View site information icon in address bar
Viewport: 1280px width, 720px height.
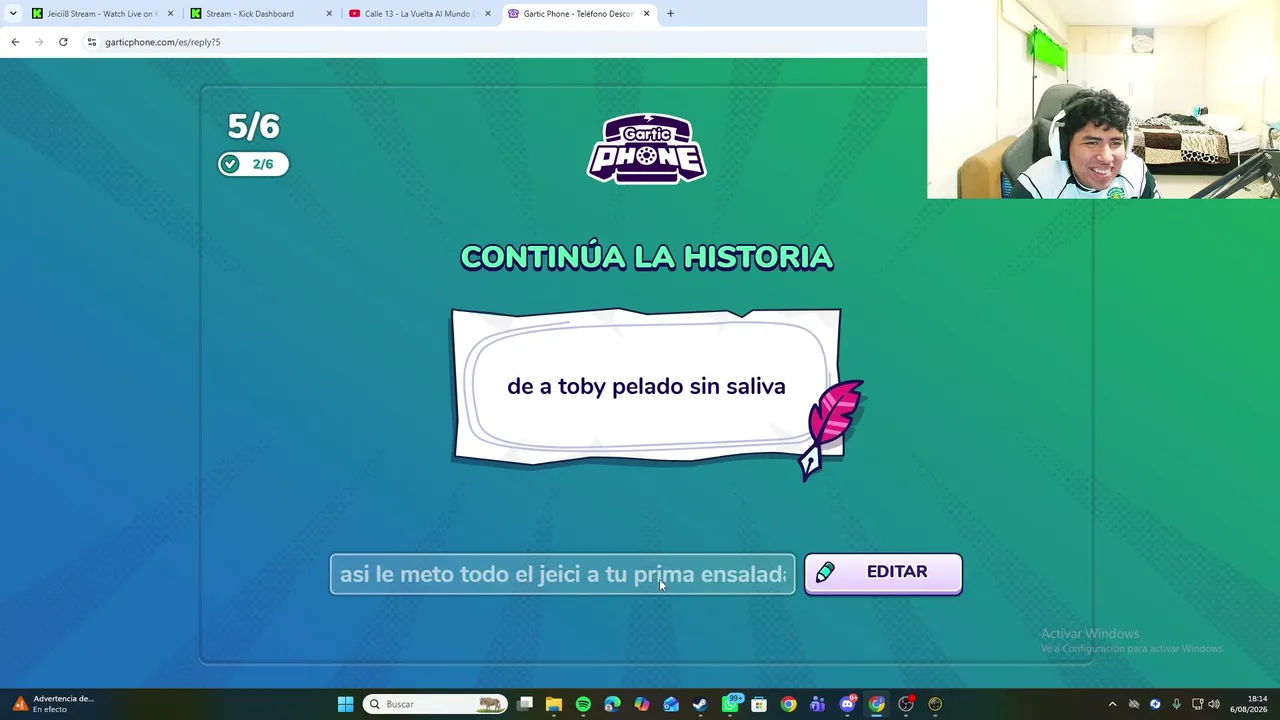tap(92, 42)
